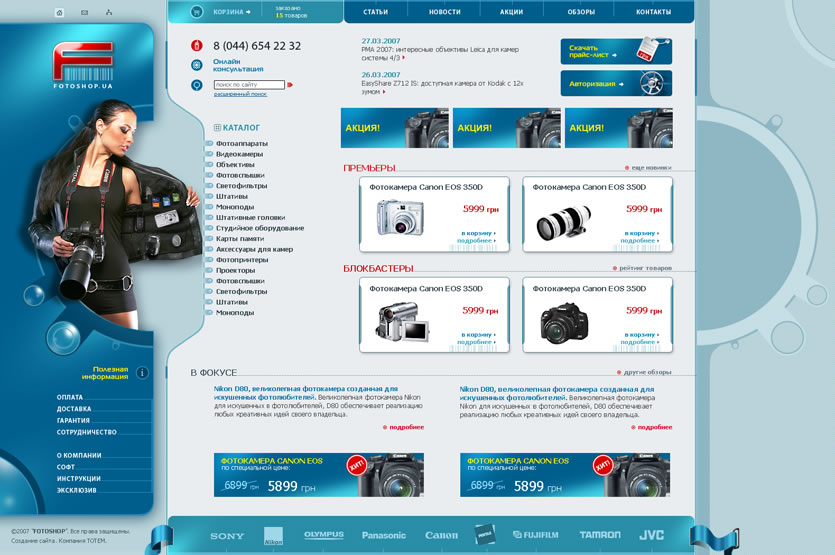
Task: Open the Фотоаппараты catalog category
Action: (x=241, y=144)
